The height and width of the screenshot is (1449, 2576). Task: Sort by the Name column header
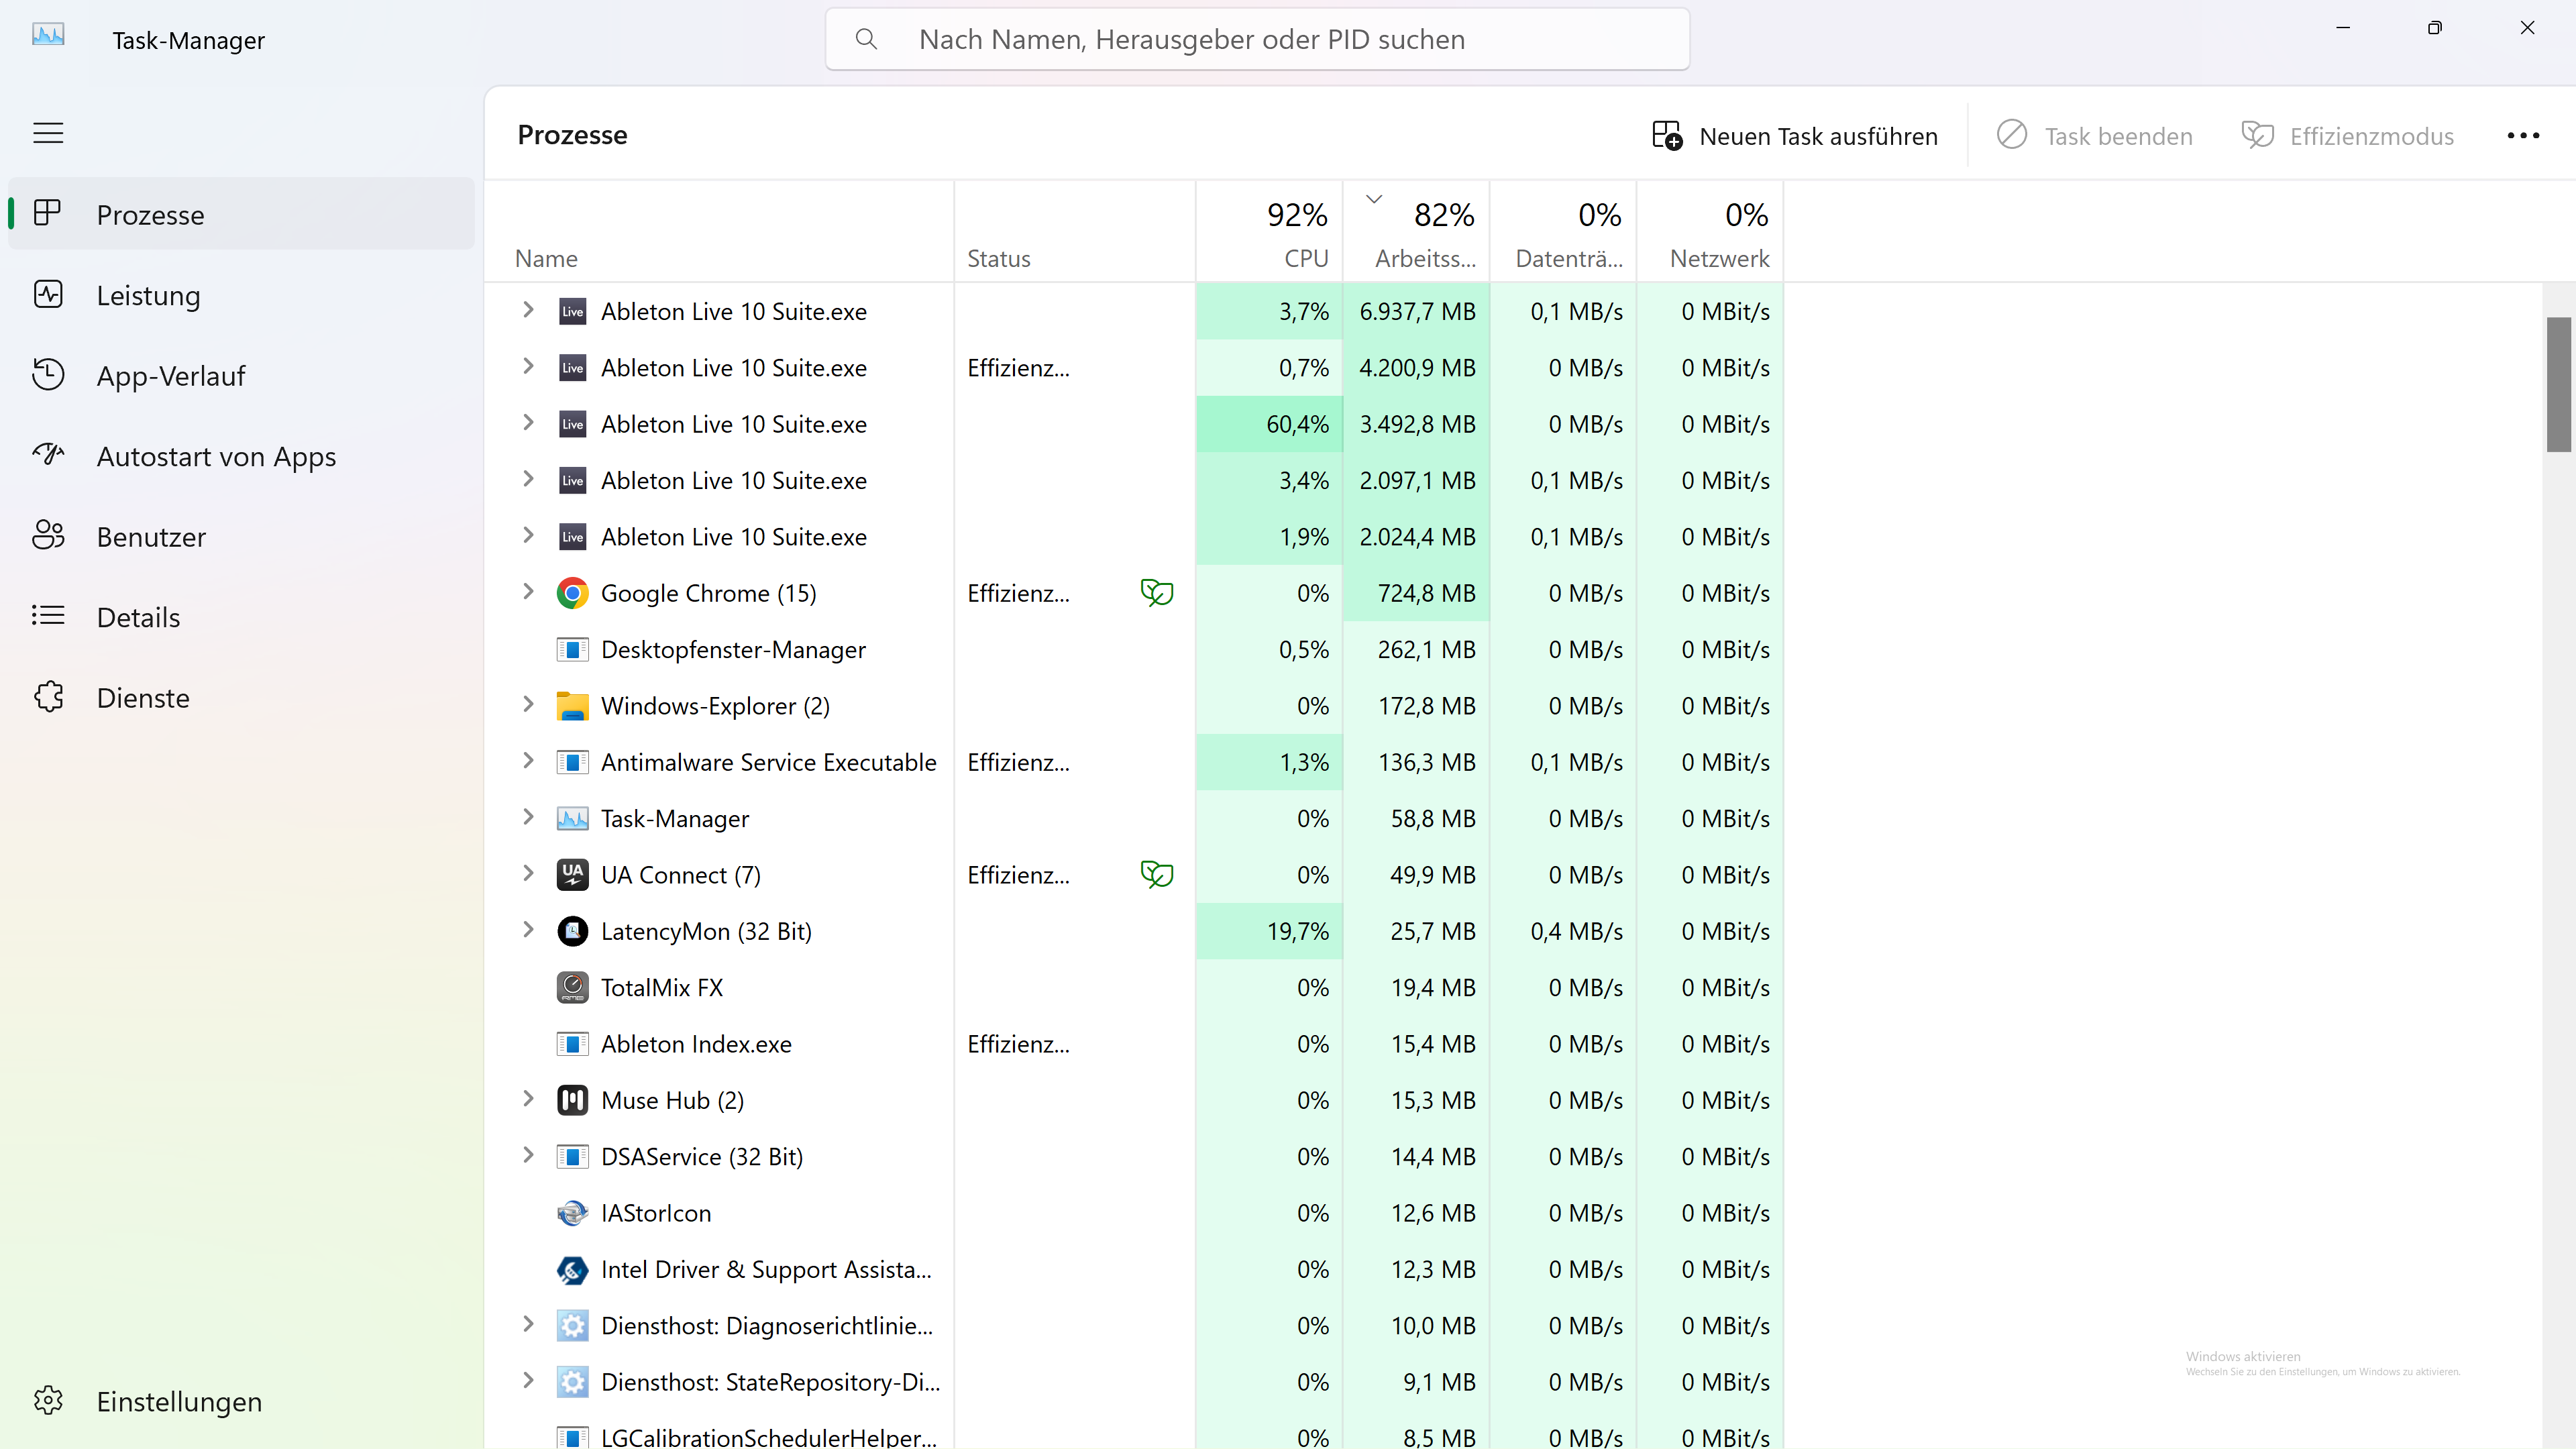click(720, 232)
